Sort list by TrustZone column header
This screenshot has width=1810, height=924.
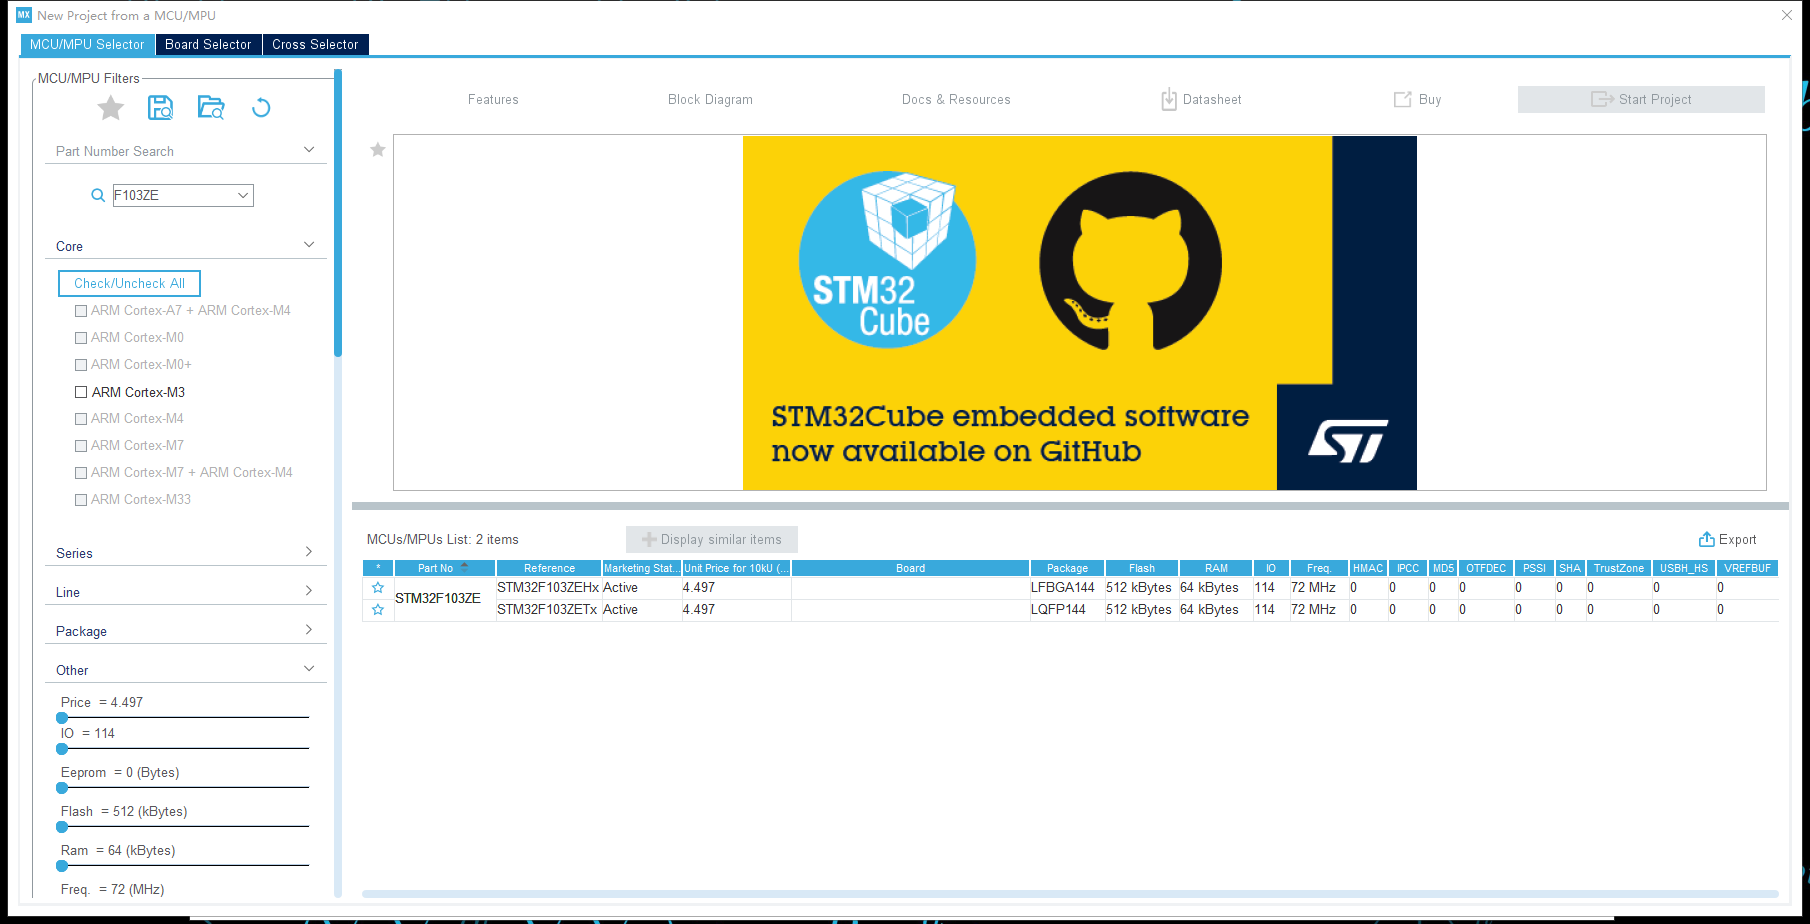pos(1618,568)
